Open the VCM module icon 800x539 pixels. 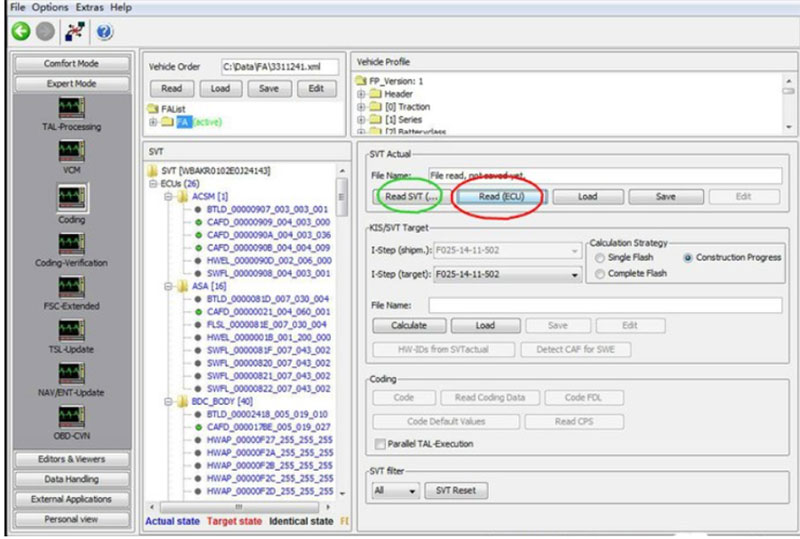71,151
